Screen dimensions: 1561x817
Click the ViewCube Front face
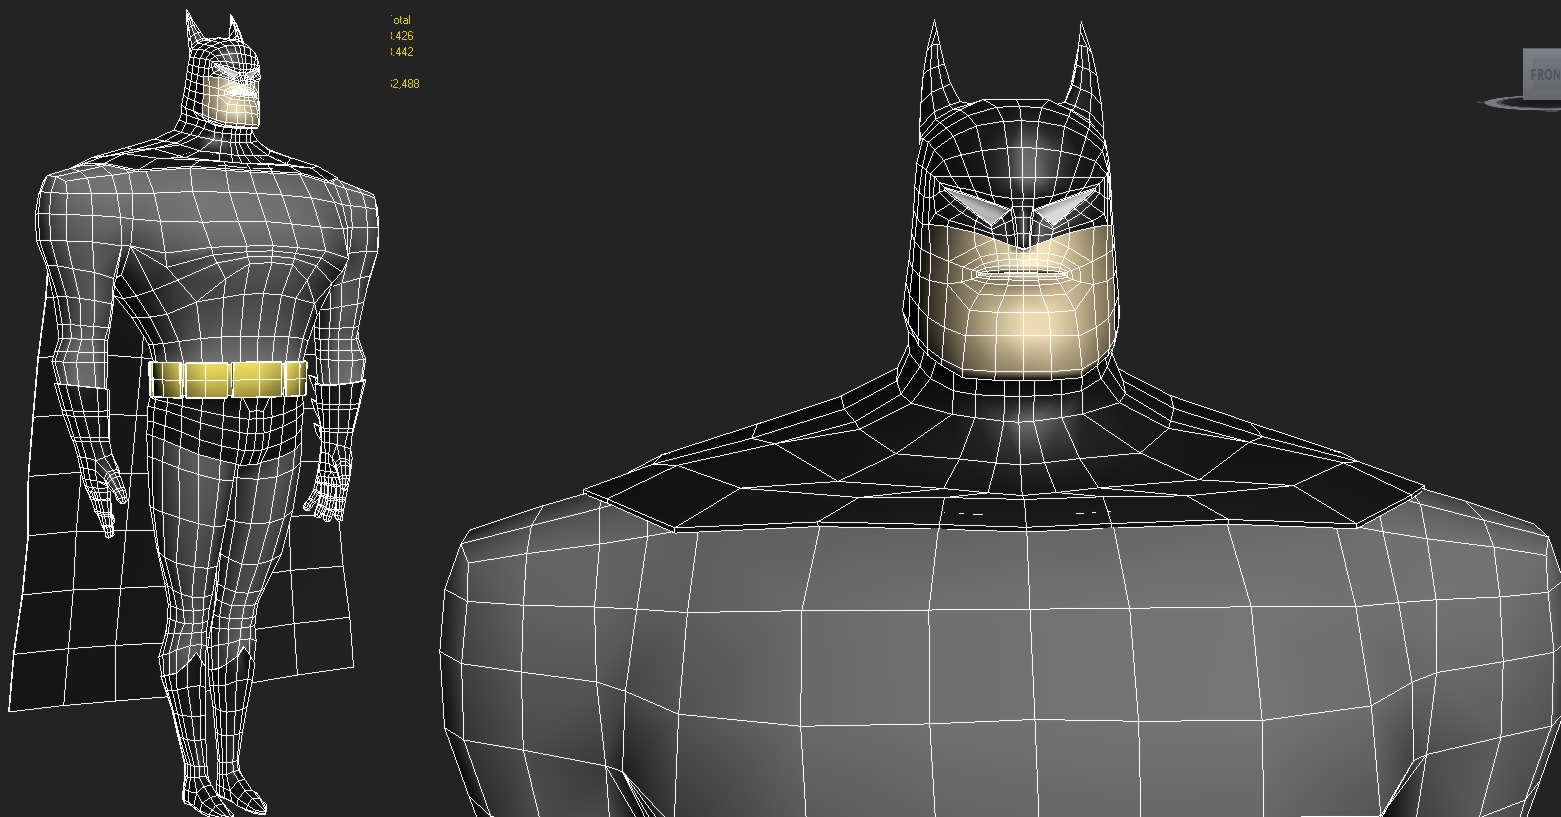click(1542, 74)
